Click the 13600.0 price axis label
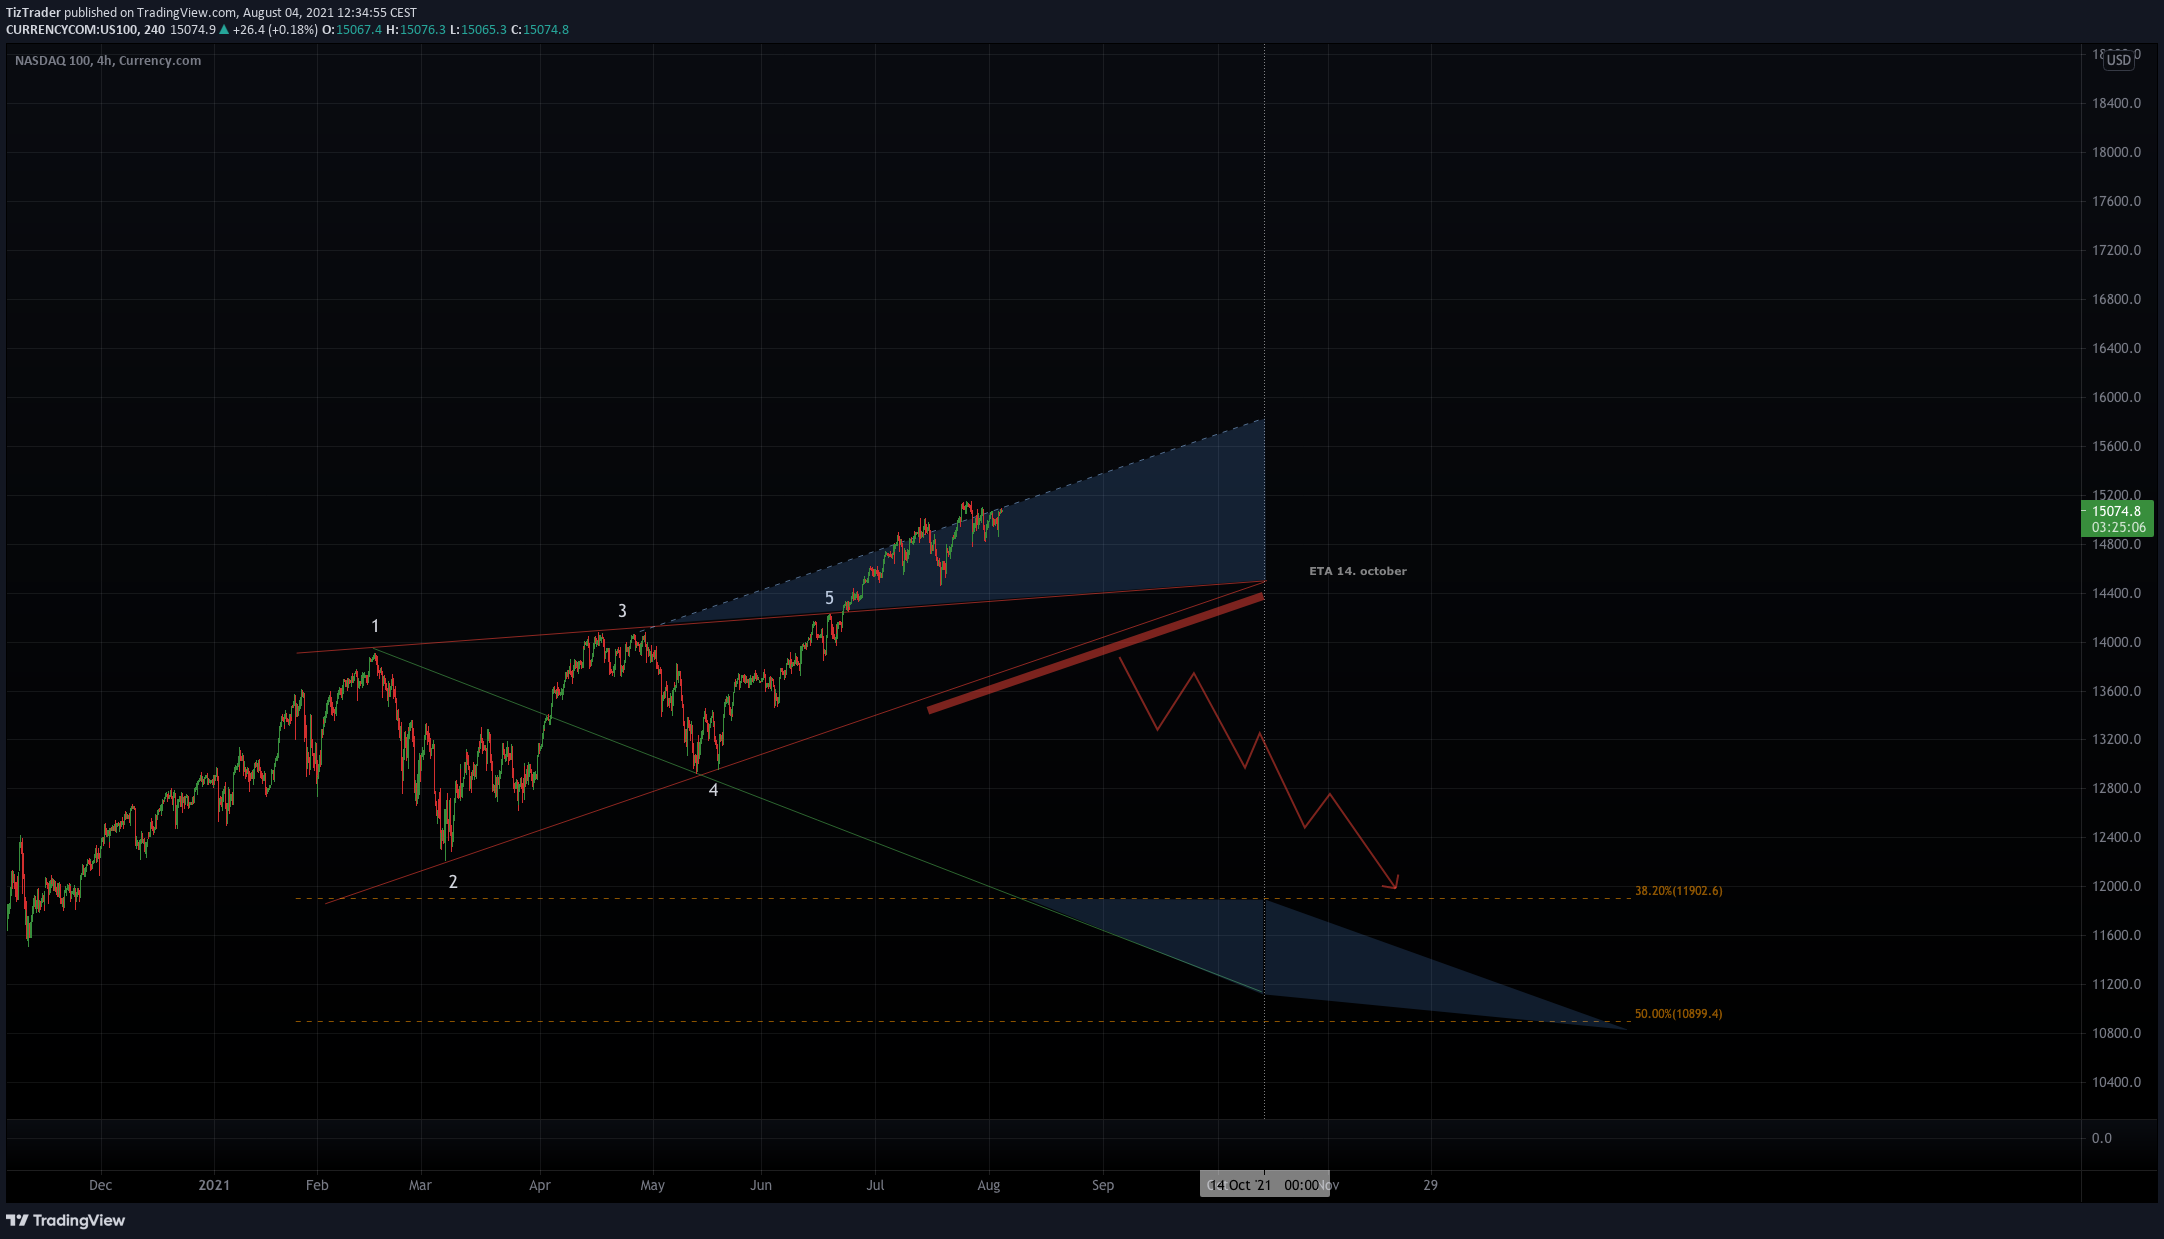 pyautogui.click(x=2116, y=691)
